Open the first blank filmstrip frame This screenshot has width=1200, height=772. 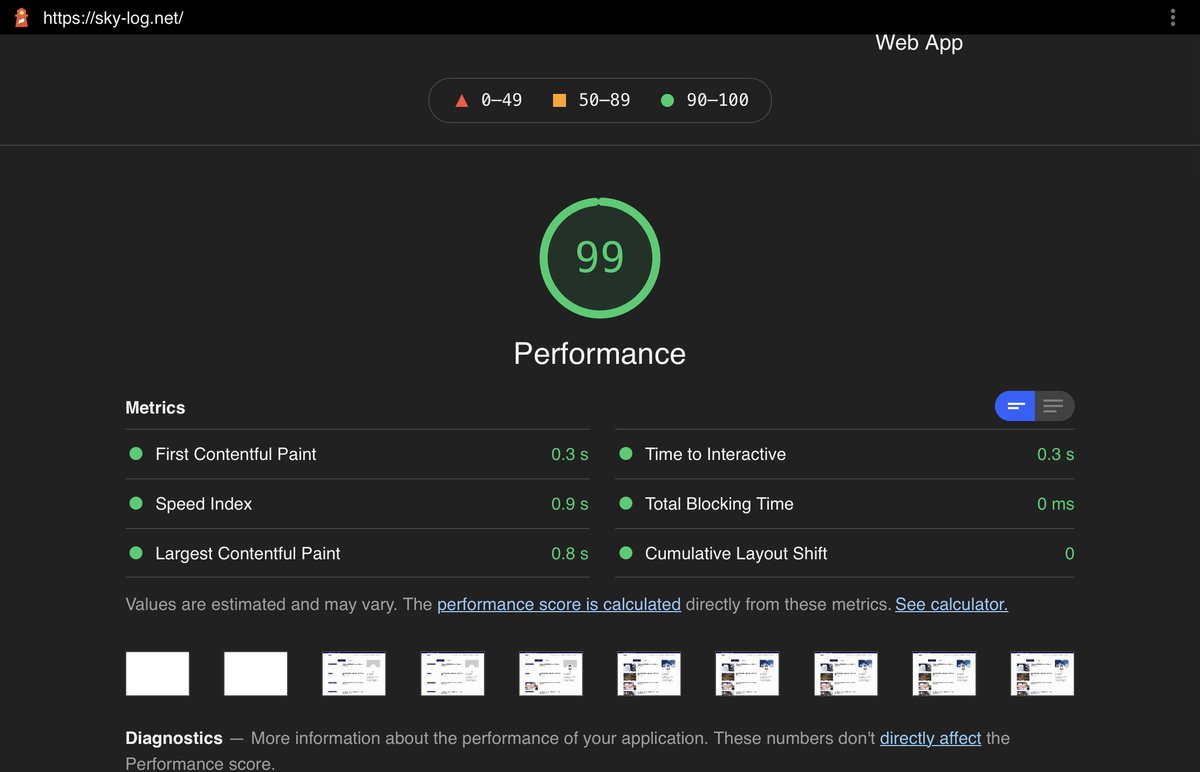click(x=157, y=674)
